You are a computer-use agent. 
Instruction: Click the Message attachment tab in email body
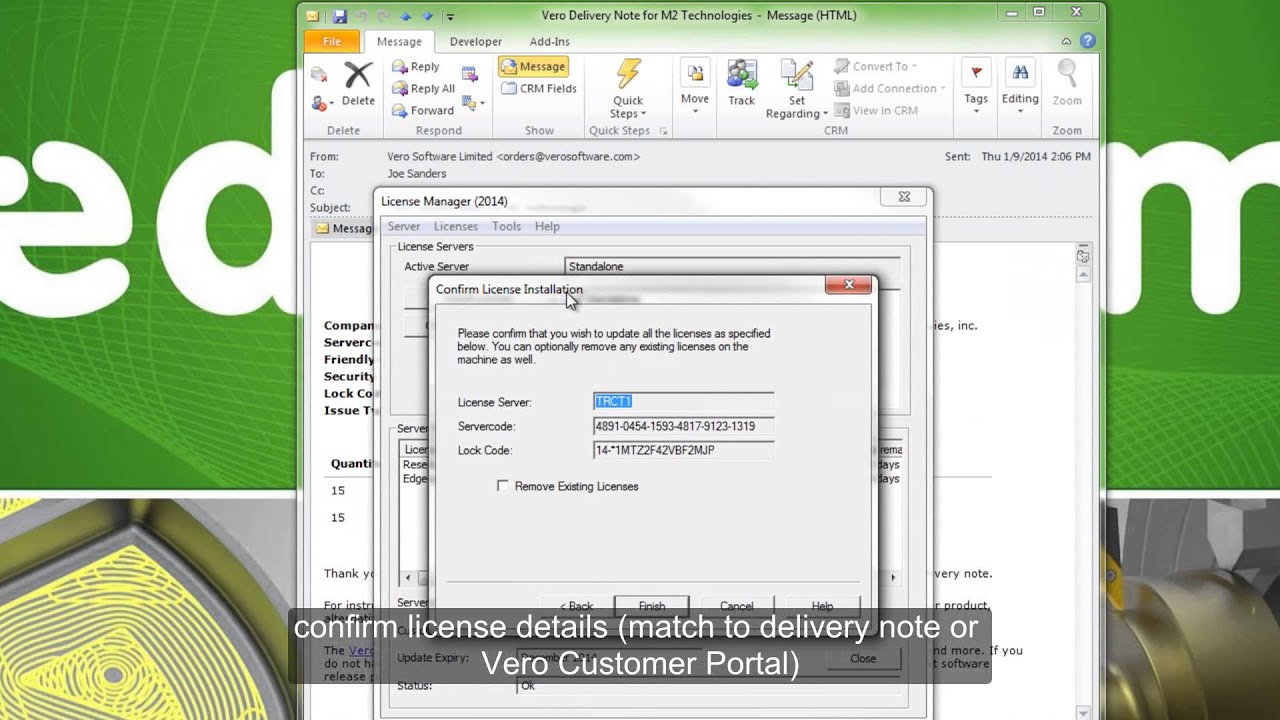[x=345, y=228]
